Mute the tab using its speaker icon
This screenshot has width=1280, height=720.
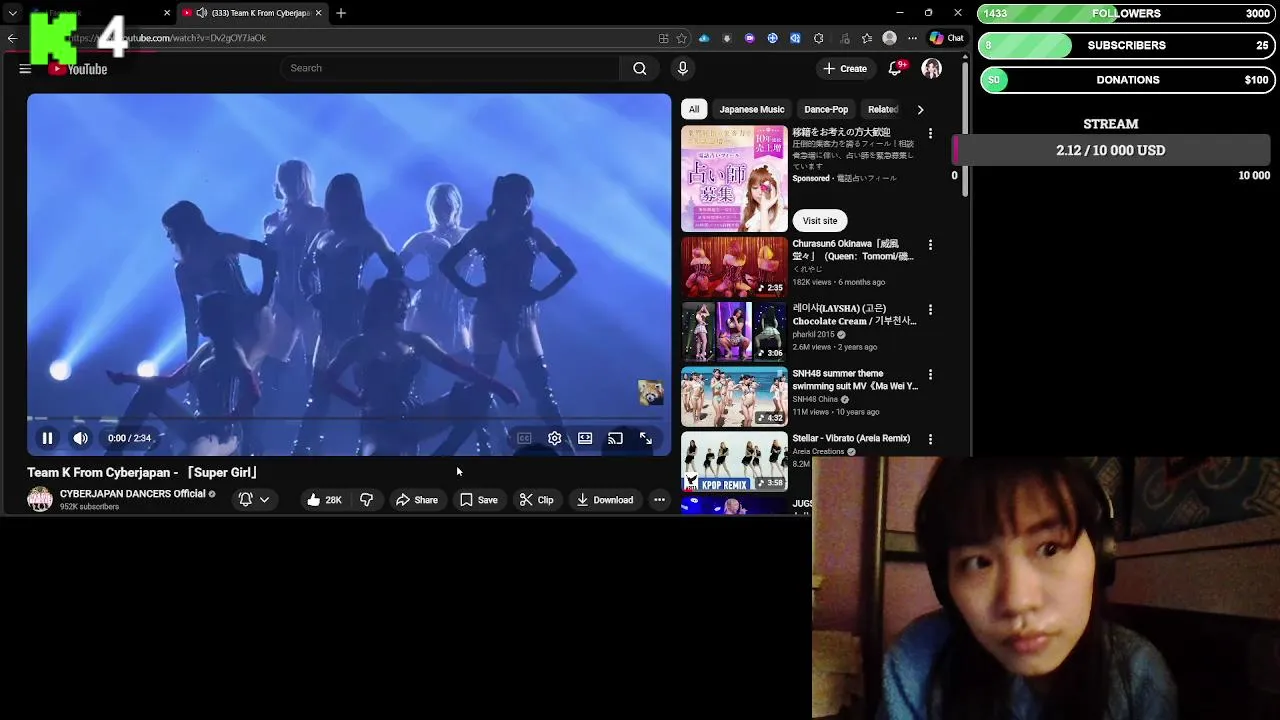pyautogui.click(x=201, y=13)
